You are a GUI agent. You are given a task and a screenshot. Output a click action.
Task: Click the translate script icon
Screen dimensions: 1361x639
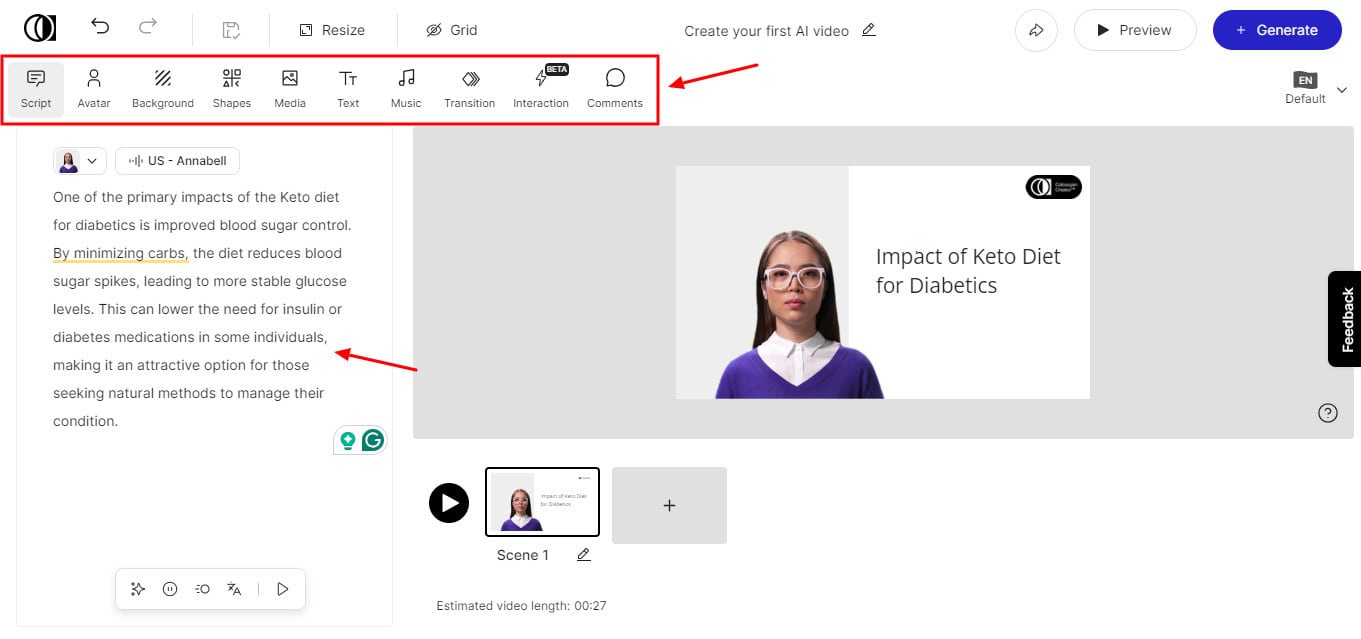(234, 589)
